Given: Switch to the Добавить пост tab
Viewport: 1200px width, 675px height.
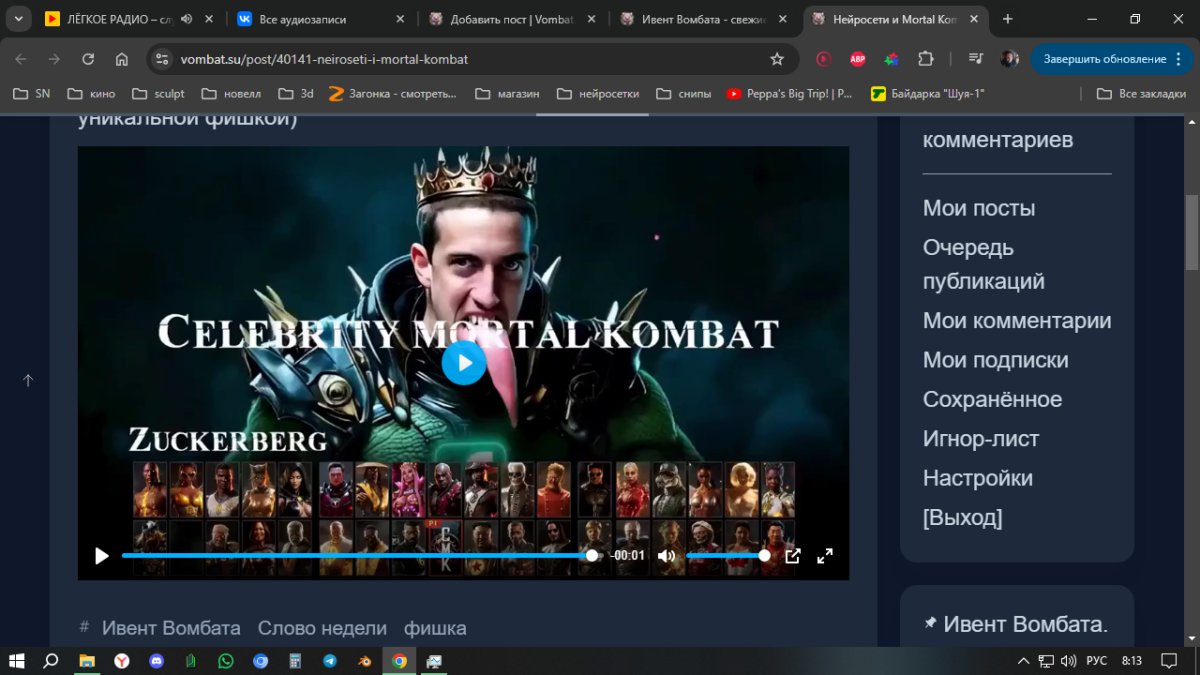Looking at the screenshot, I should (x=512, y=19).
